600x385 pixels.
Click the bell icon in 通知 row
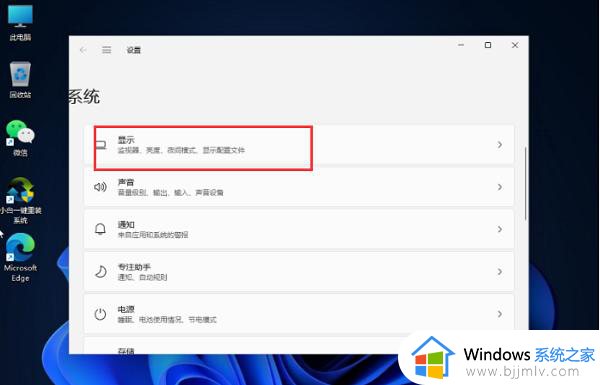(x=100, y=229)
